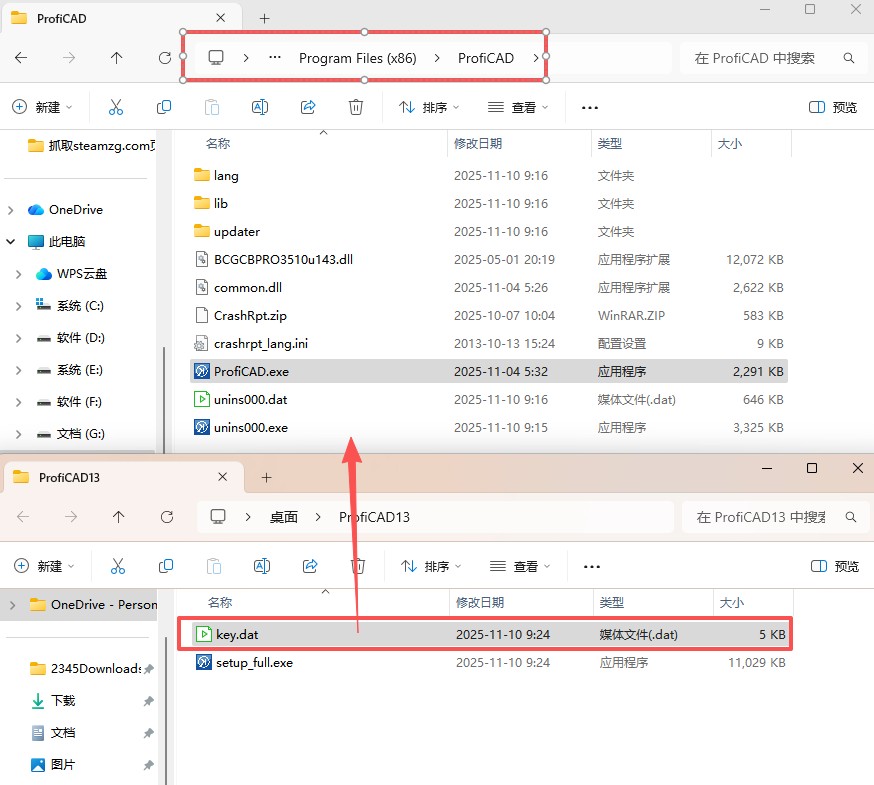Screen dimensions: 874x785
Task: Toggle the 预览 preview pane in ProfiCAD13 window
Action: (x=835, y=566)
